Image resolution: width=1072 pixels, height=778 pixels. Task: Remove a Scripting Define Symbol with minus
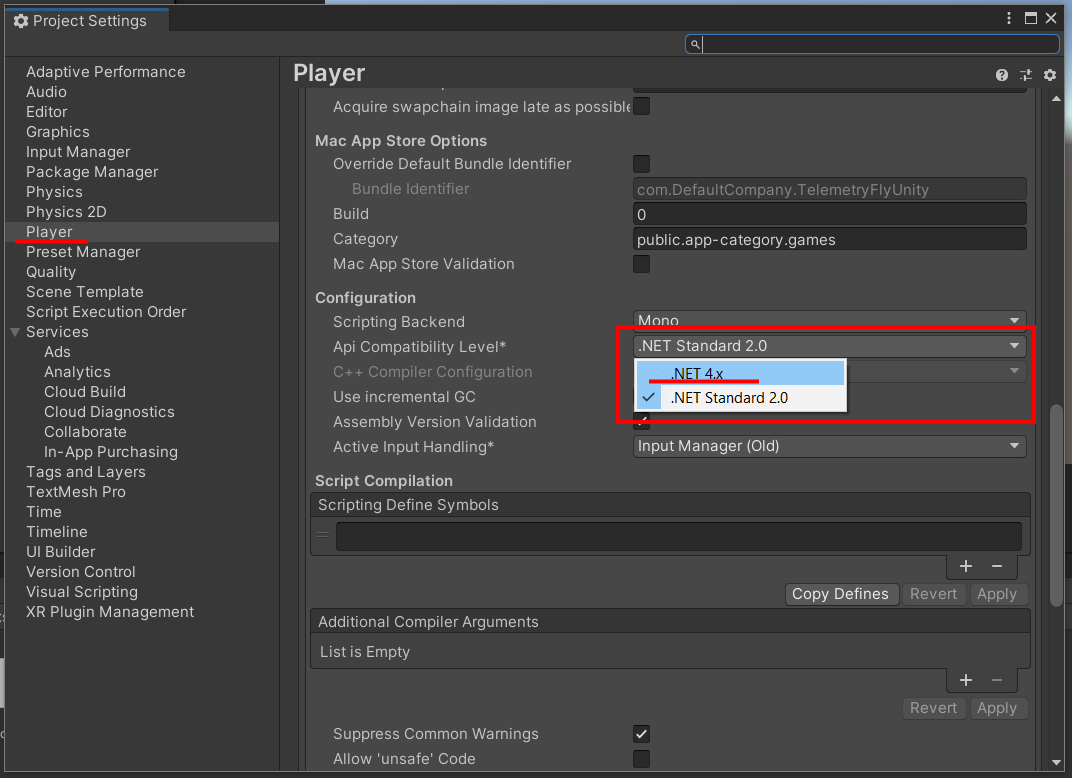997,566
